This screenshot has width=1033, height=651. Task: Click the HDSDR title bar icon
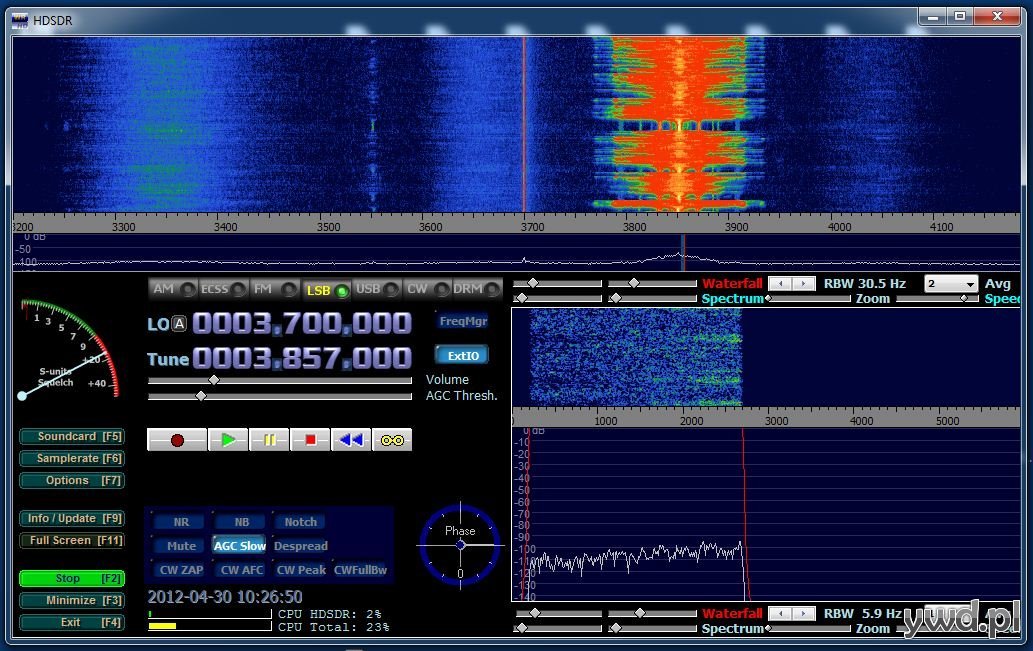point(20,20)
